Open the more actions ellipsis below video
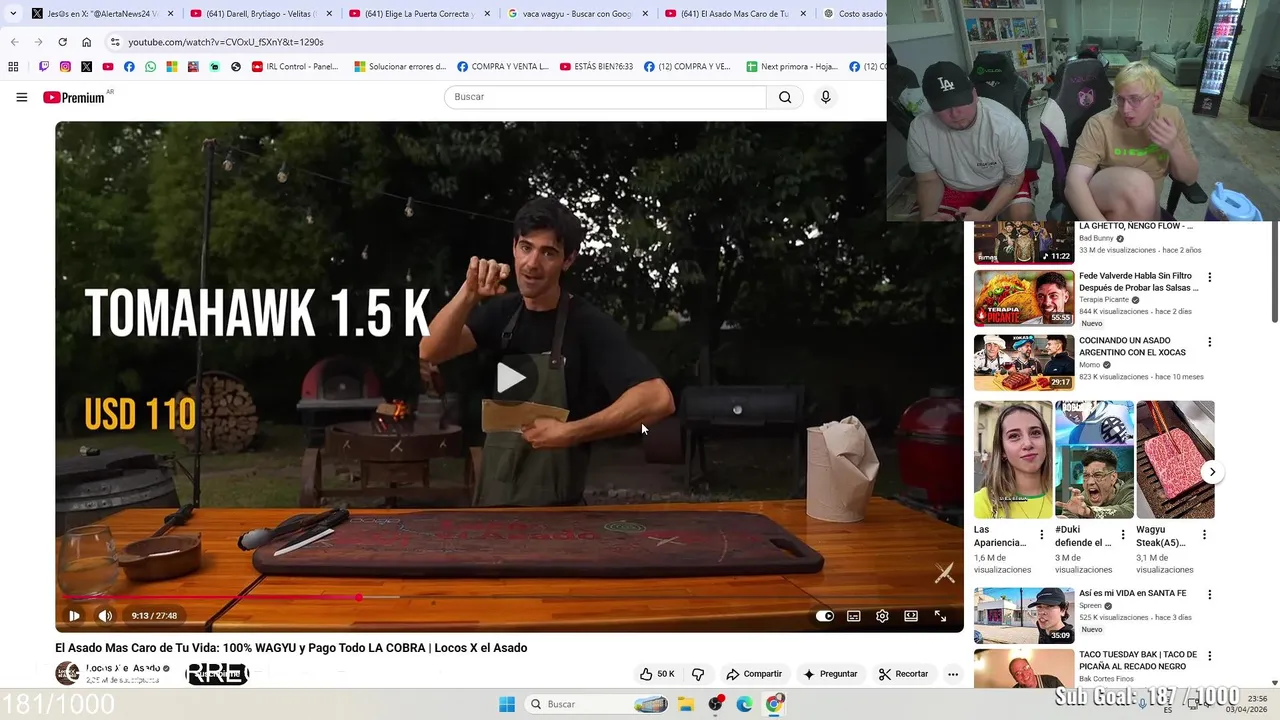 click(953, 674)
